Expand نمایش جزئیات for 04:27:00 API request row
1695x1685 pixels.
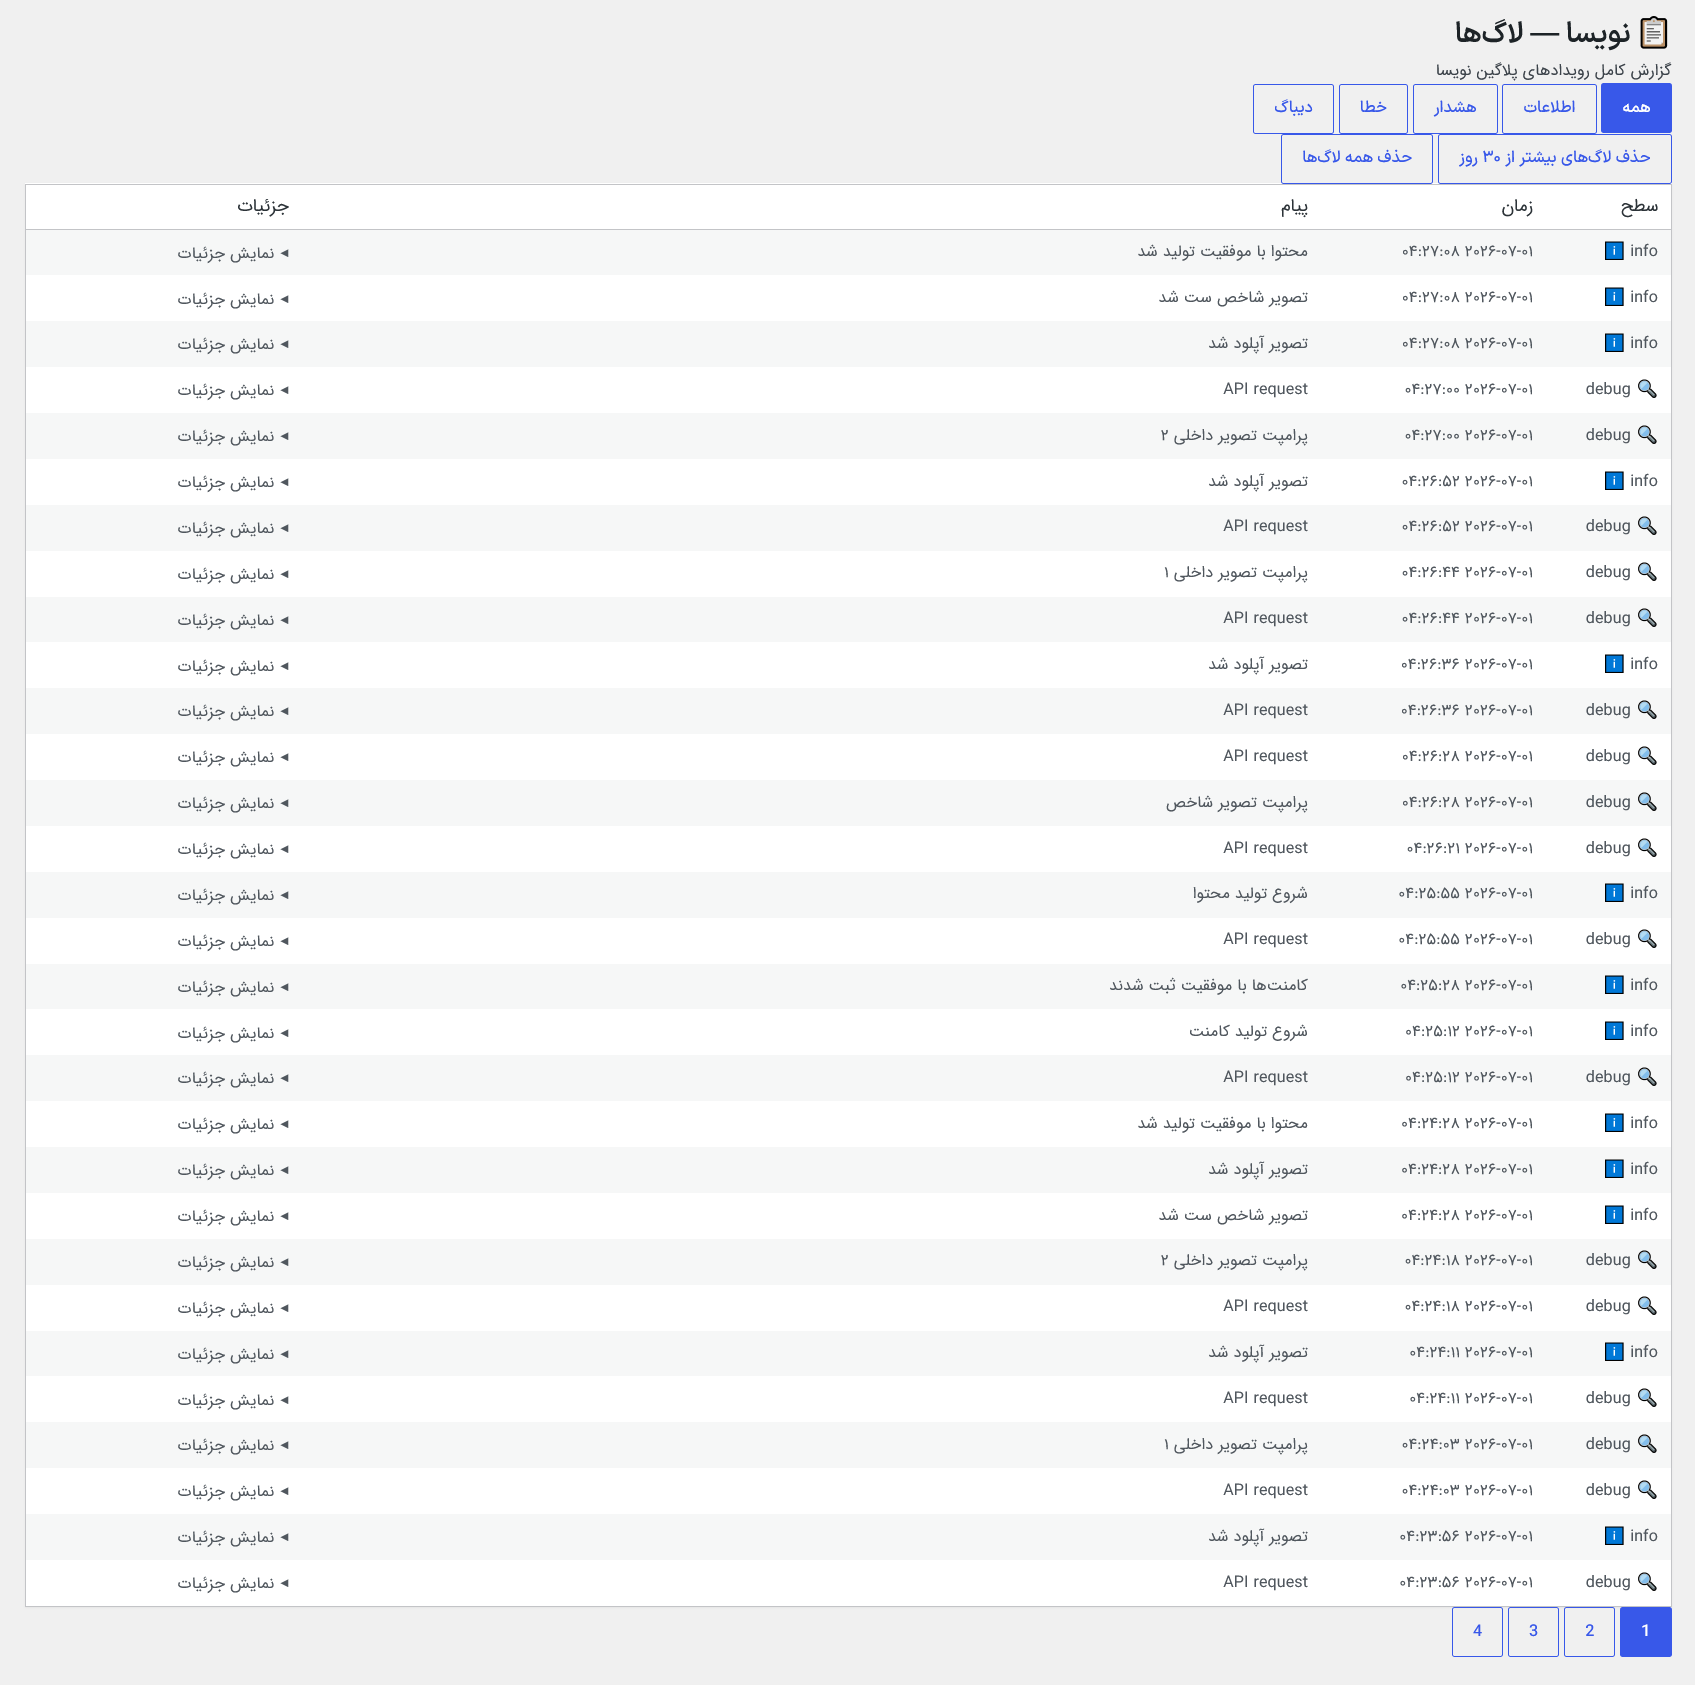pyautogui.click(x=233, y=390)
